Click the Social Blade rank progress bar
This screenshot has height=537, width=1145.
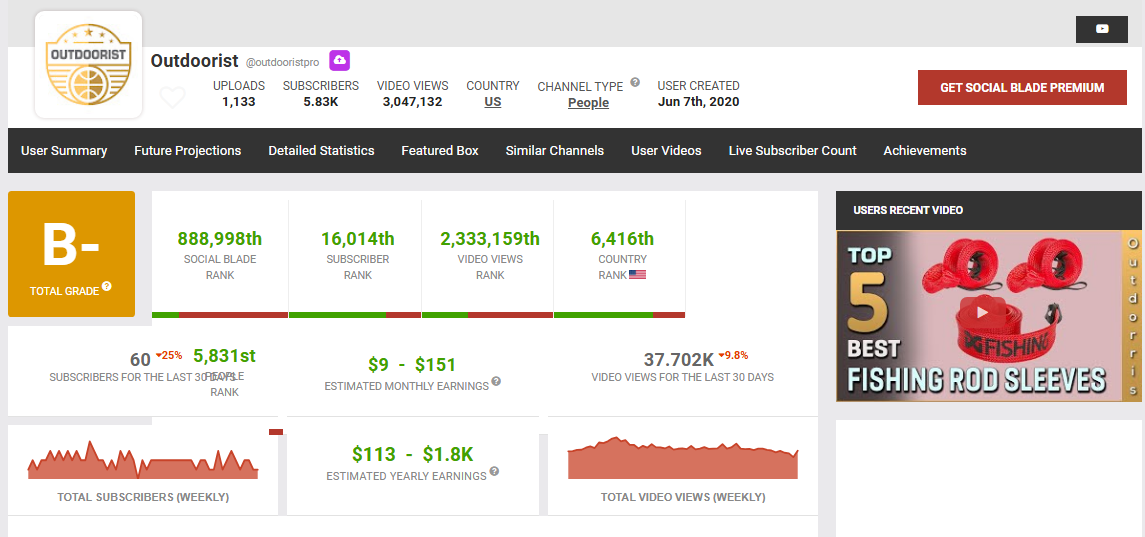click(x=220, y=315)
